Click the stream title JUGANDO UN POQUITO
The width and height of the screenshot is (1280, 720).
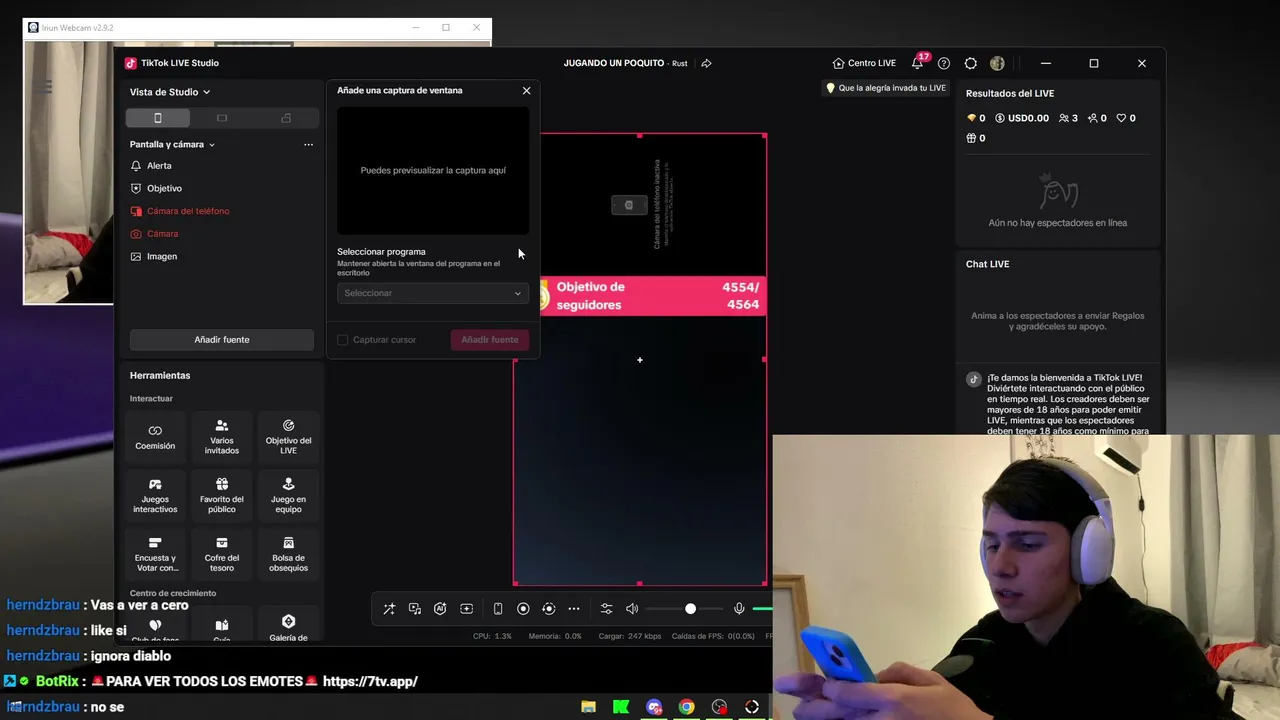click(x=613, y=63)
